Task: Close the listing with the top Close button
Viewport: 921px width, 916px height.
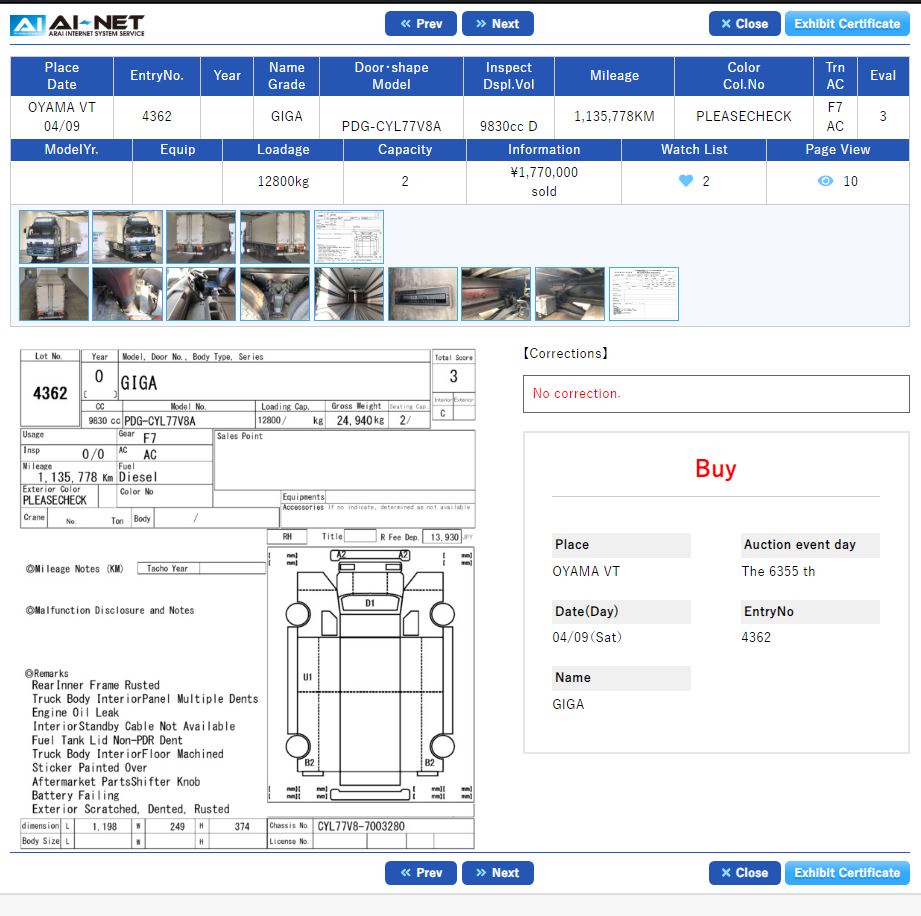Action: coord(744,24)
